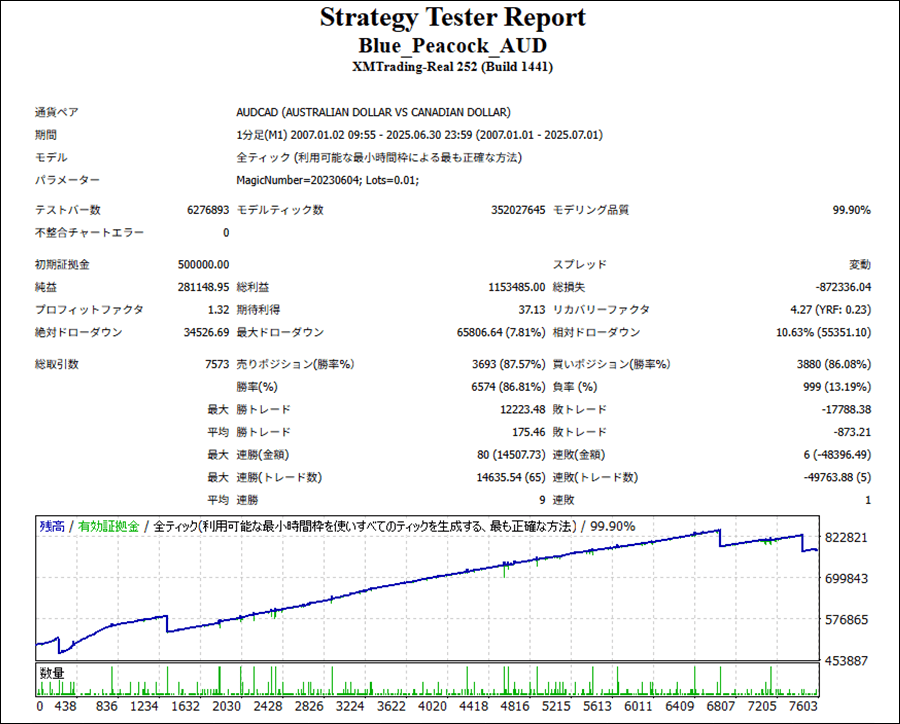Screen dimensions: 900x724
Task: Click the 'MagicNumber=20230604; Lots=0.01;' parameters
Action: point(328,180)
